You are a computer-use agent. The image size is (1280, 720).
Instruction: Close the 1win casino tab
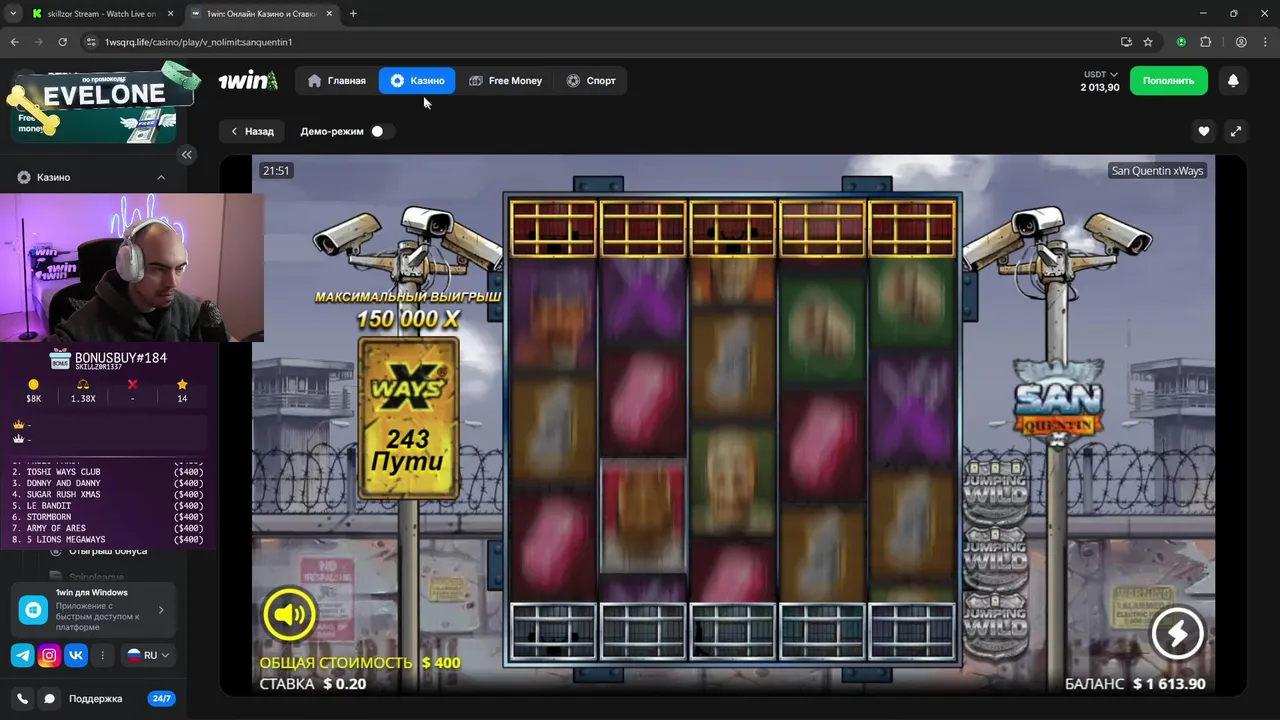[331, 14]
